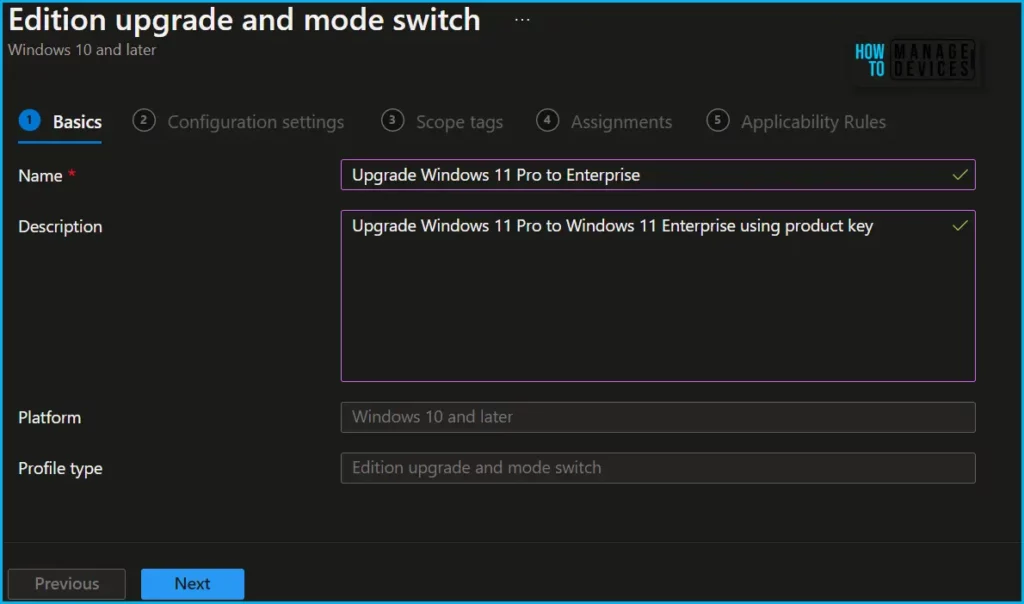This screenshot has width=1024, height=604.
Task: Switch to the Configuration settings tab
Action: click(x=255, y=122)
